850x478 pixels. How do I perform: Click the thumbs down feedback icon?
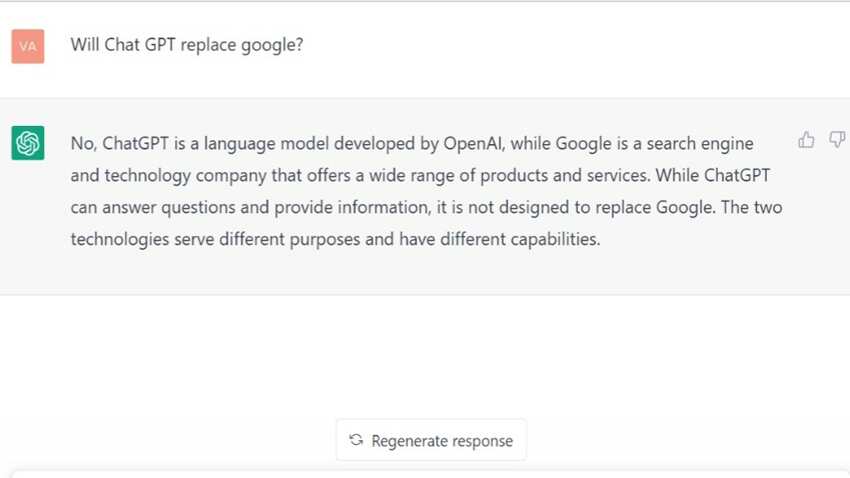click(x=838, y=140)
